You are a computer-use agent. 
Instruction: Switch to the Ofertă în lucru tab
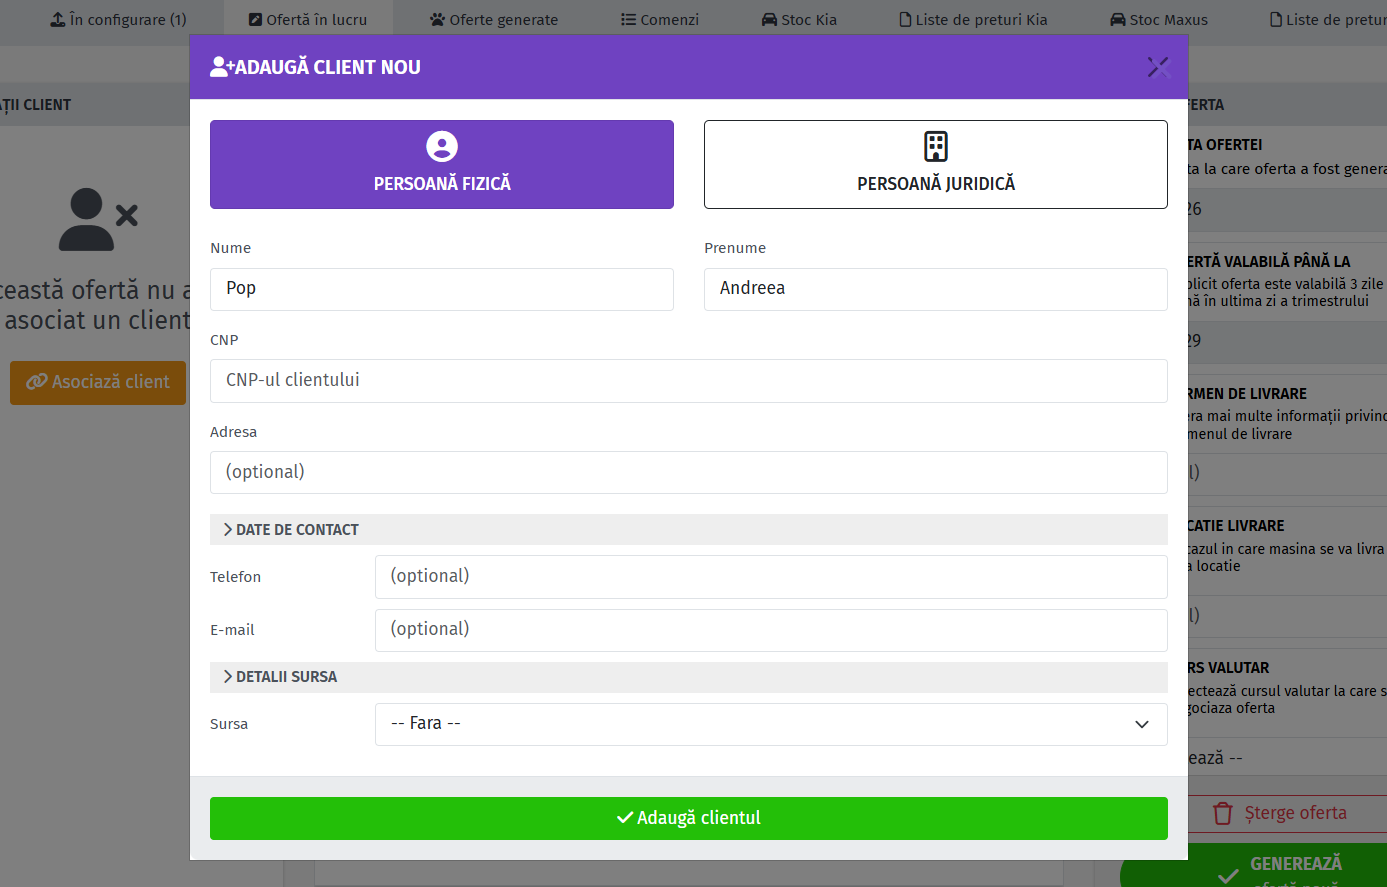(308, 20)
